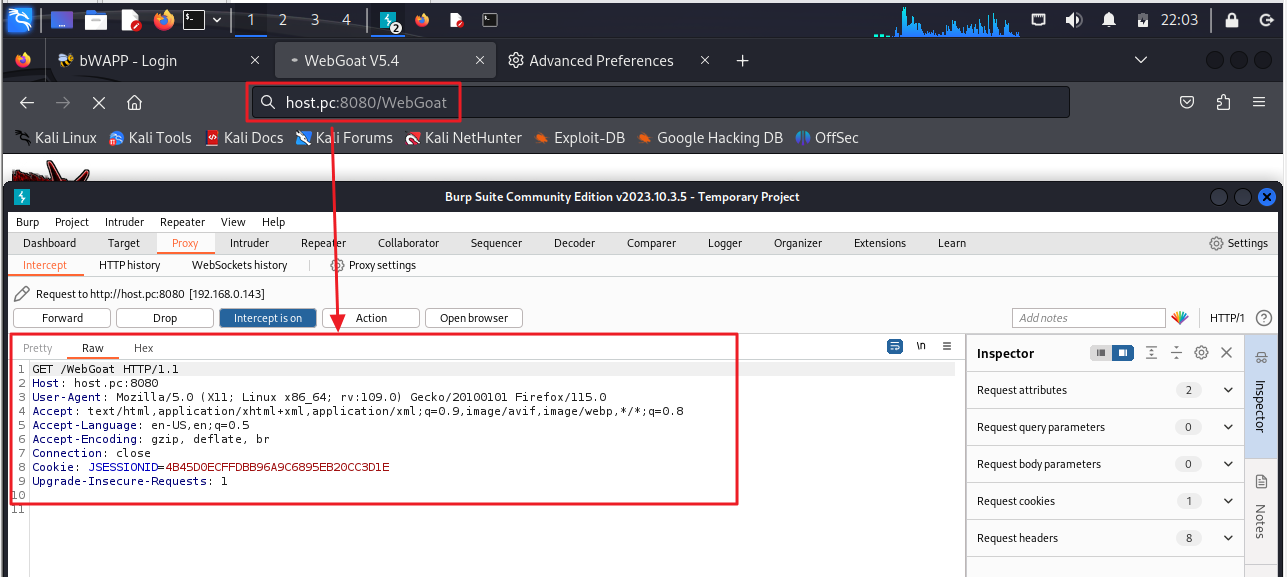
Task: Switch message view to Hex
Action: 144,348
